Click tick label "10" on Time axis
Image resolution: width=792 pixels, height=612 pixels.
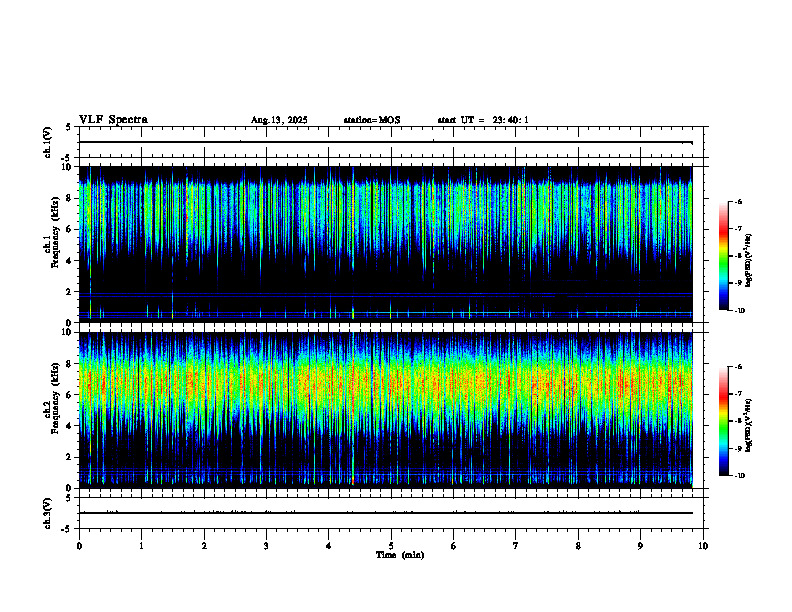703,546
